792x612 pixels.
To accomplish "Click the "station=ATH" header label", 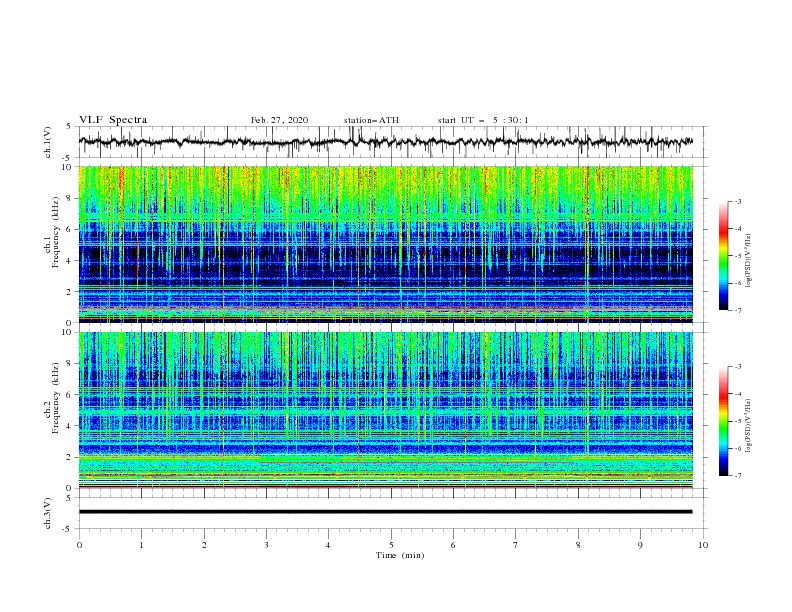I will 371,120.
